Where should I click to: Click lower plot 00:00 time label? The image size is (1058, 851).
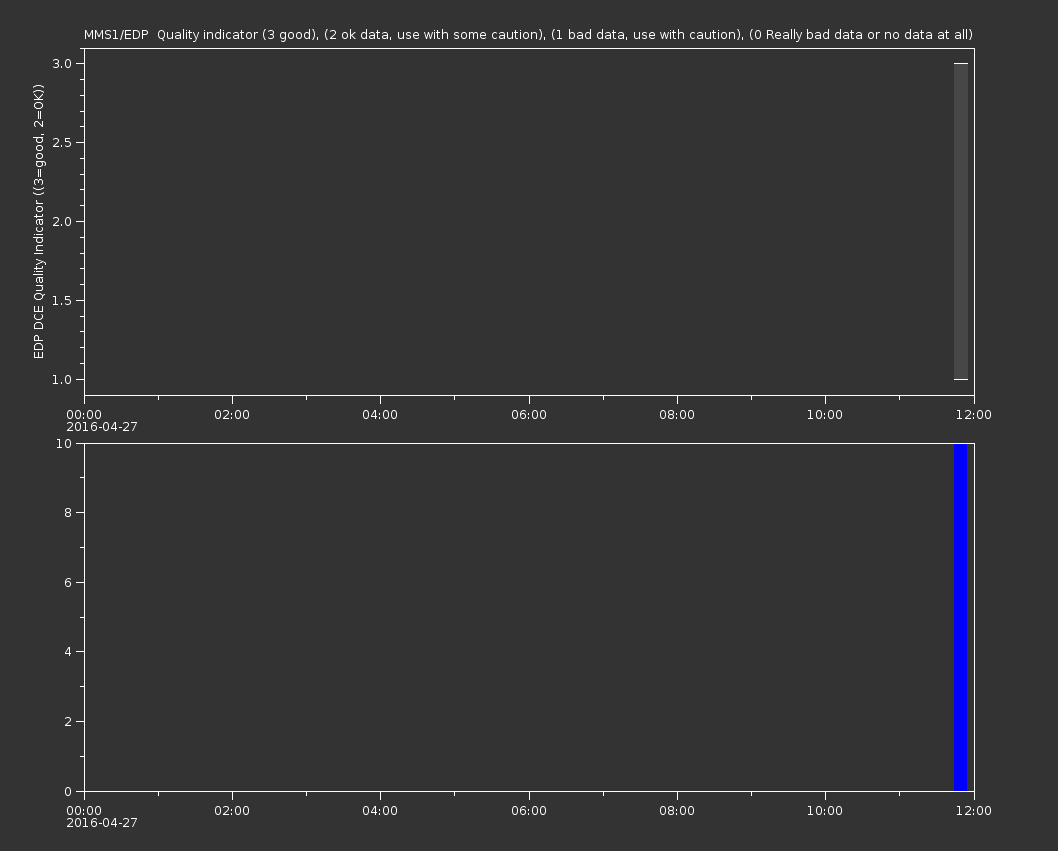pyautogui.click(x=84, y=811)
